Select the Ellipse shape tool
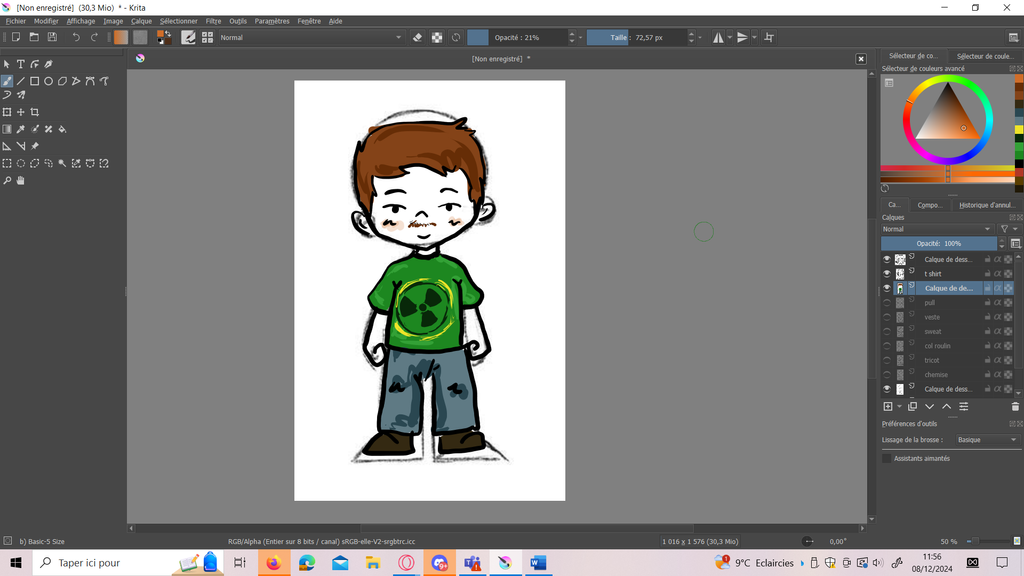The height and width of the screenshot is (576, 1024). coord(48,81)
